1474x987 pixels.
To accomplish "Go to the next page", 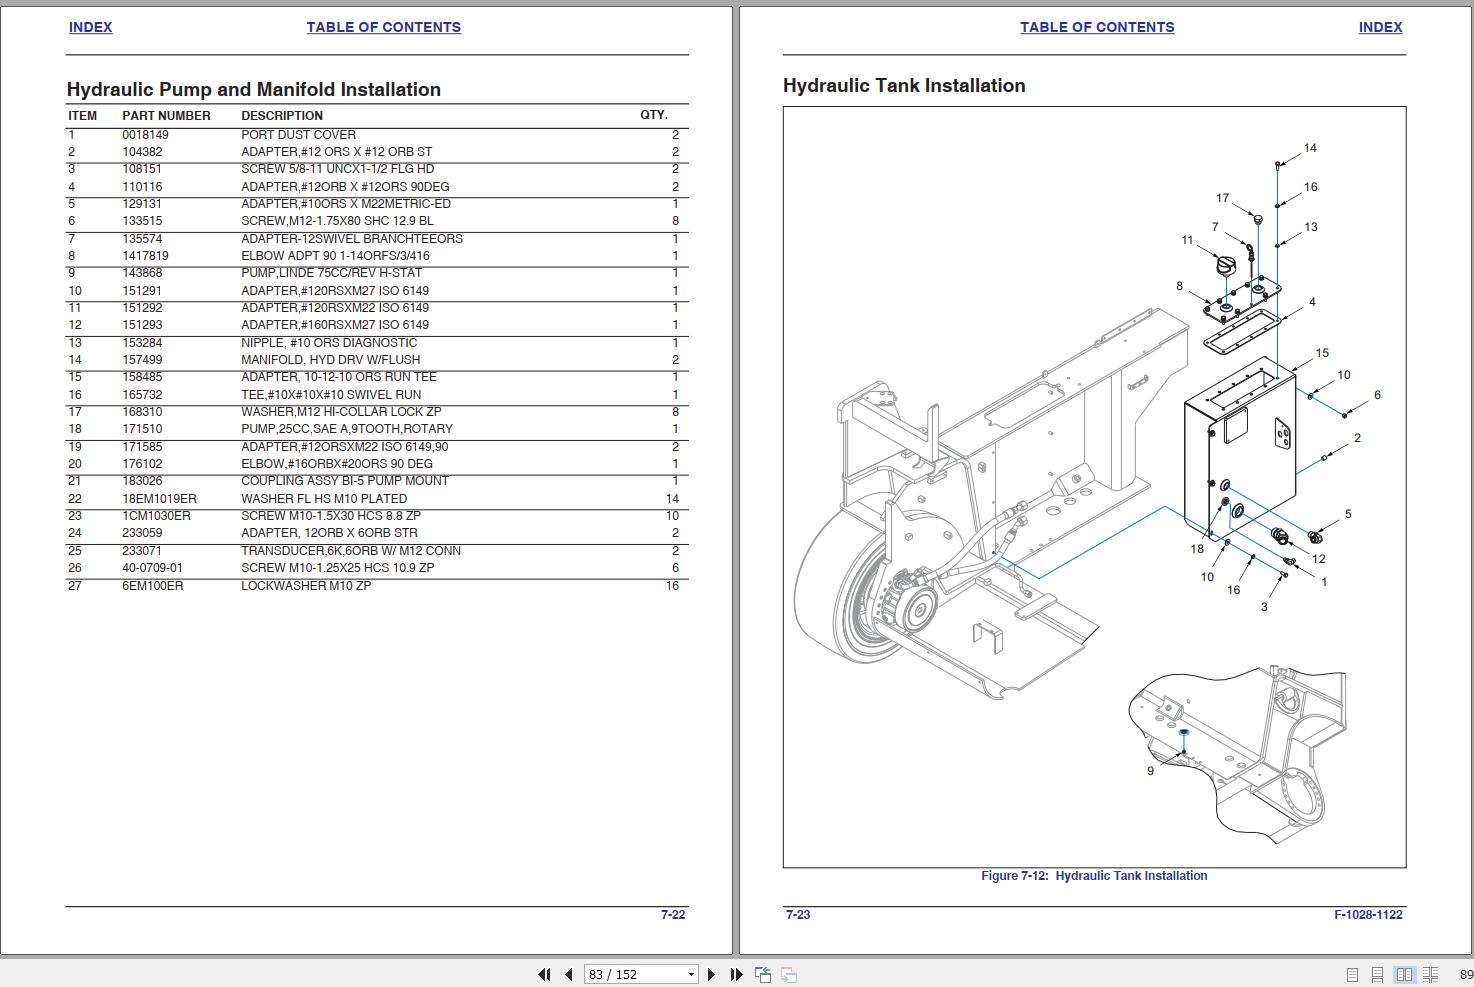I will [x=711, y=974].
